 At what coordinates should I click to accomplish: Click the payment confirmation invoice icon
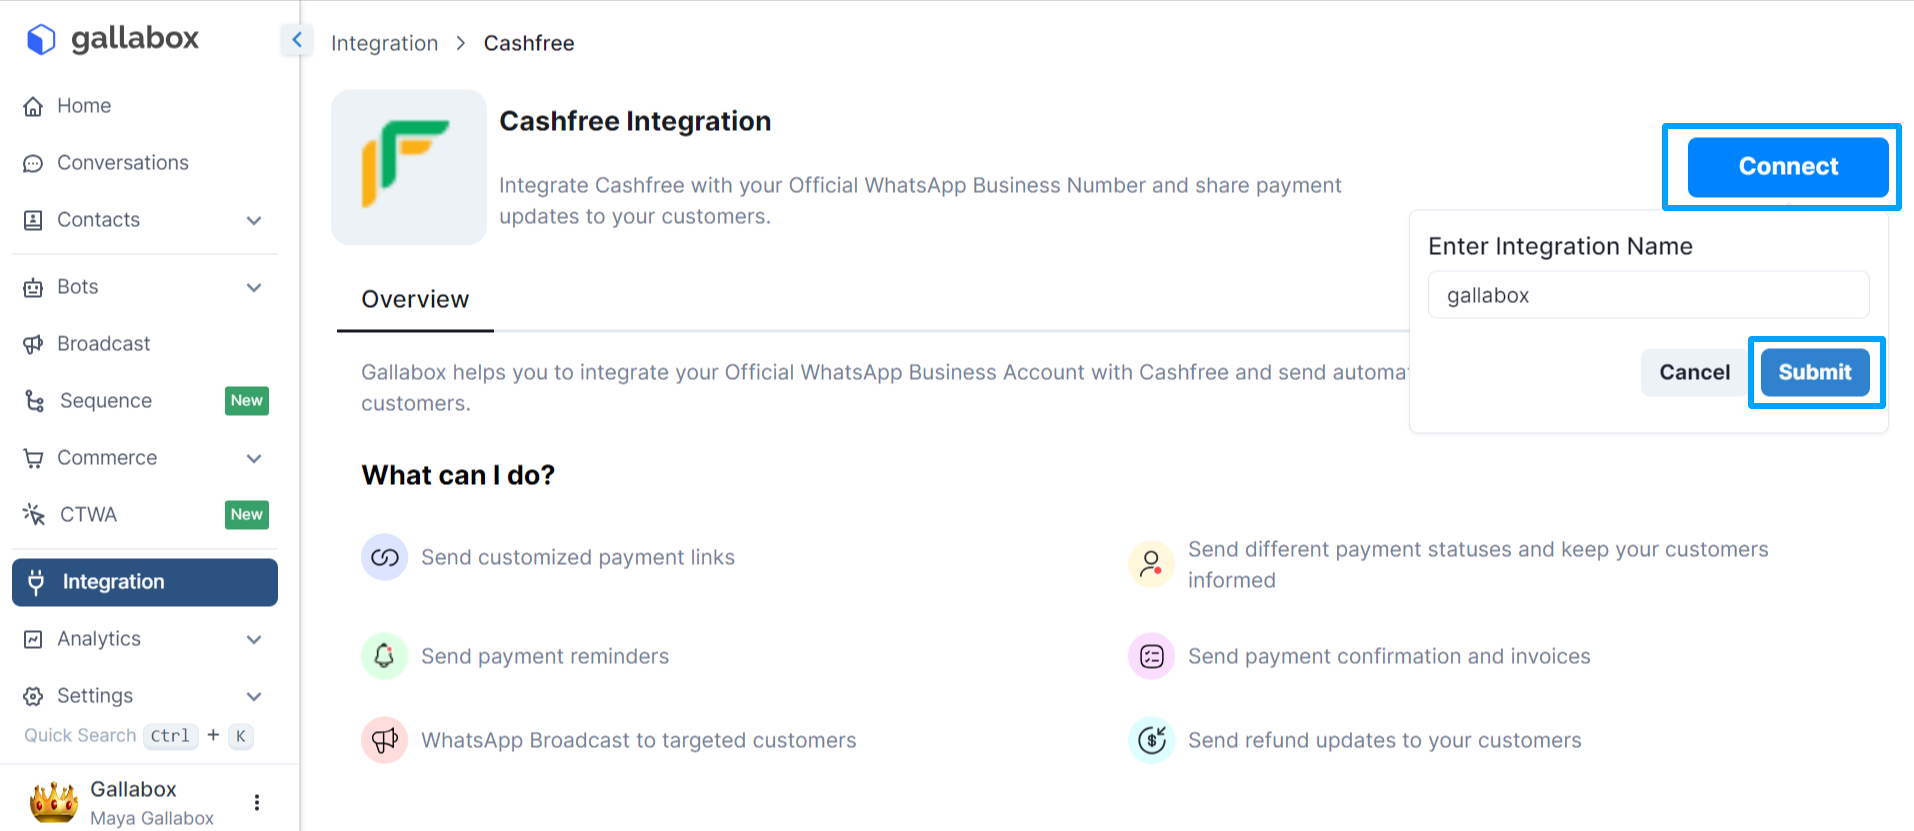1151,656
